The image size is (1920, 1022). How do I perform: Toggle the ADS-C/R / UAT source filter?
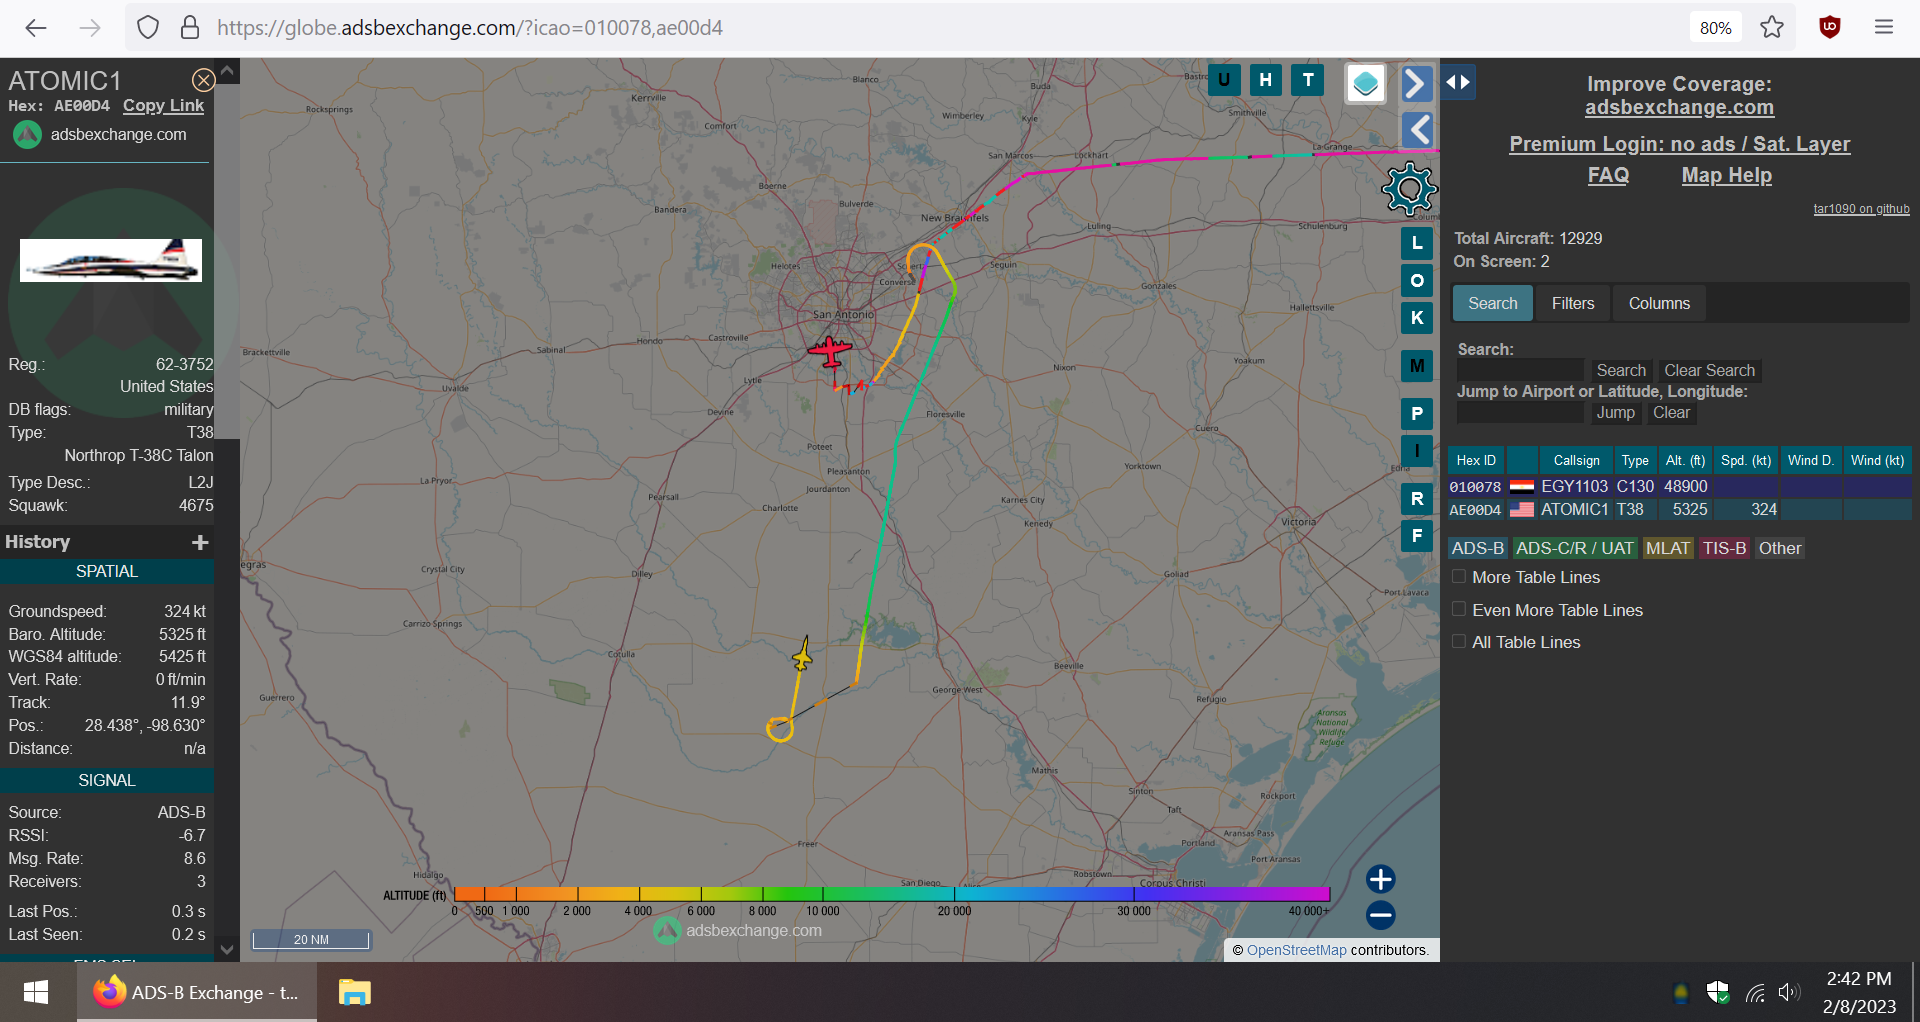pyautogui.click(x=1575, y=548)
